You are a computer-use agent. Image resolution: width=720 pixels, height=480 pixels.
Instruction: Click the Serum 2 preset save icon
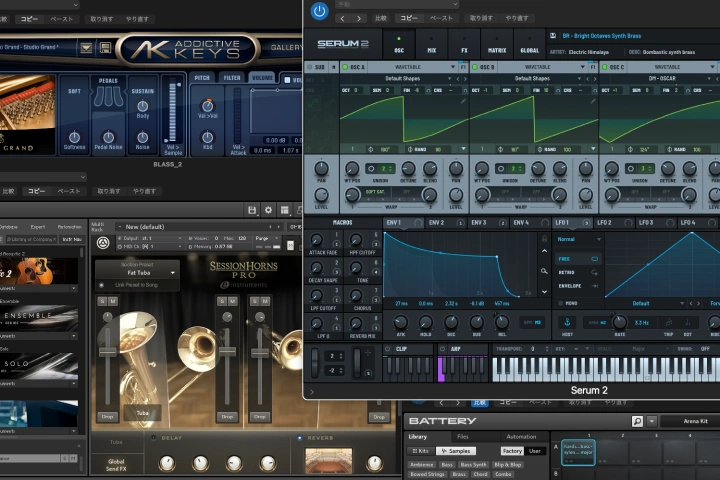coord(553,36)
